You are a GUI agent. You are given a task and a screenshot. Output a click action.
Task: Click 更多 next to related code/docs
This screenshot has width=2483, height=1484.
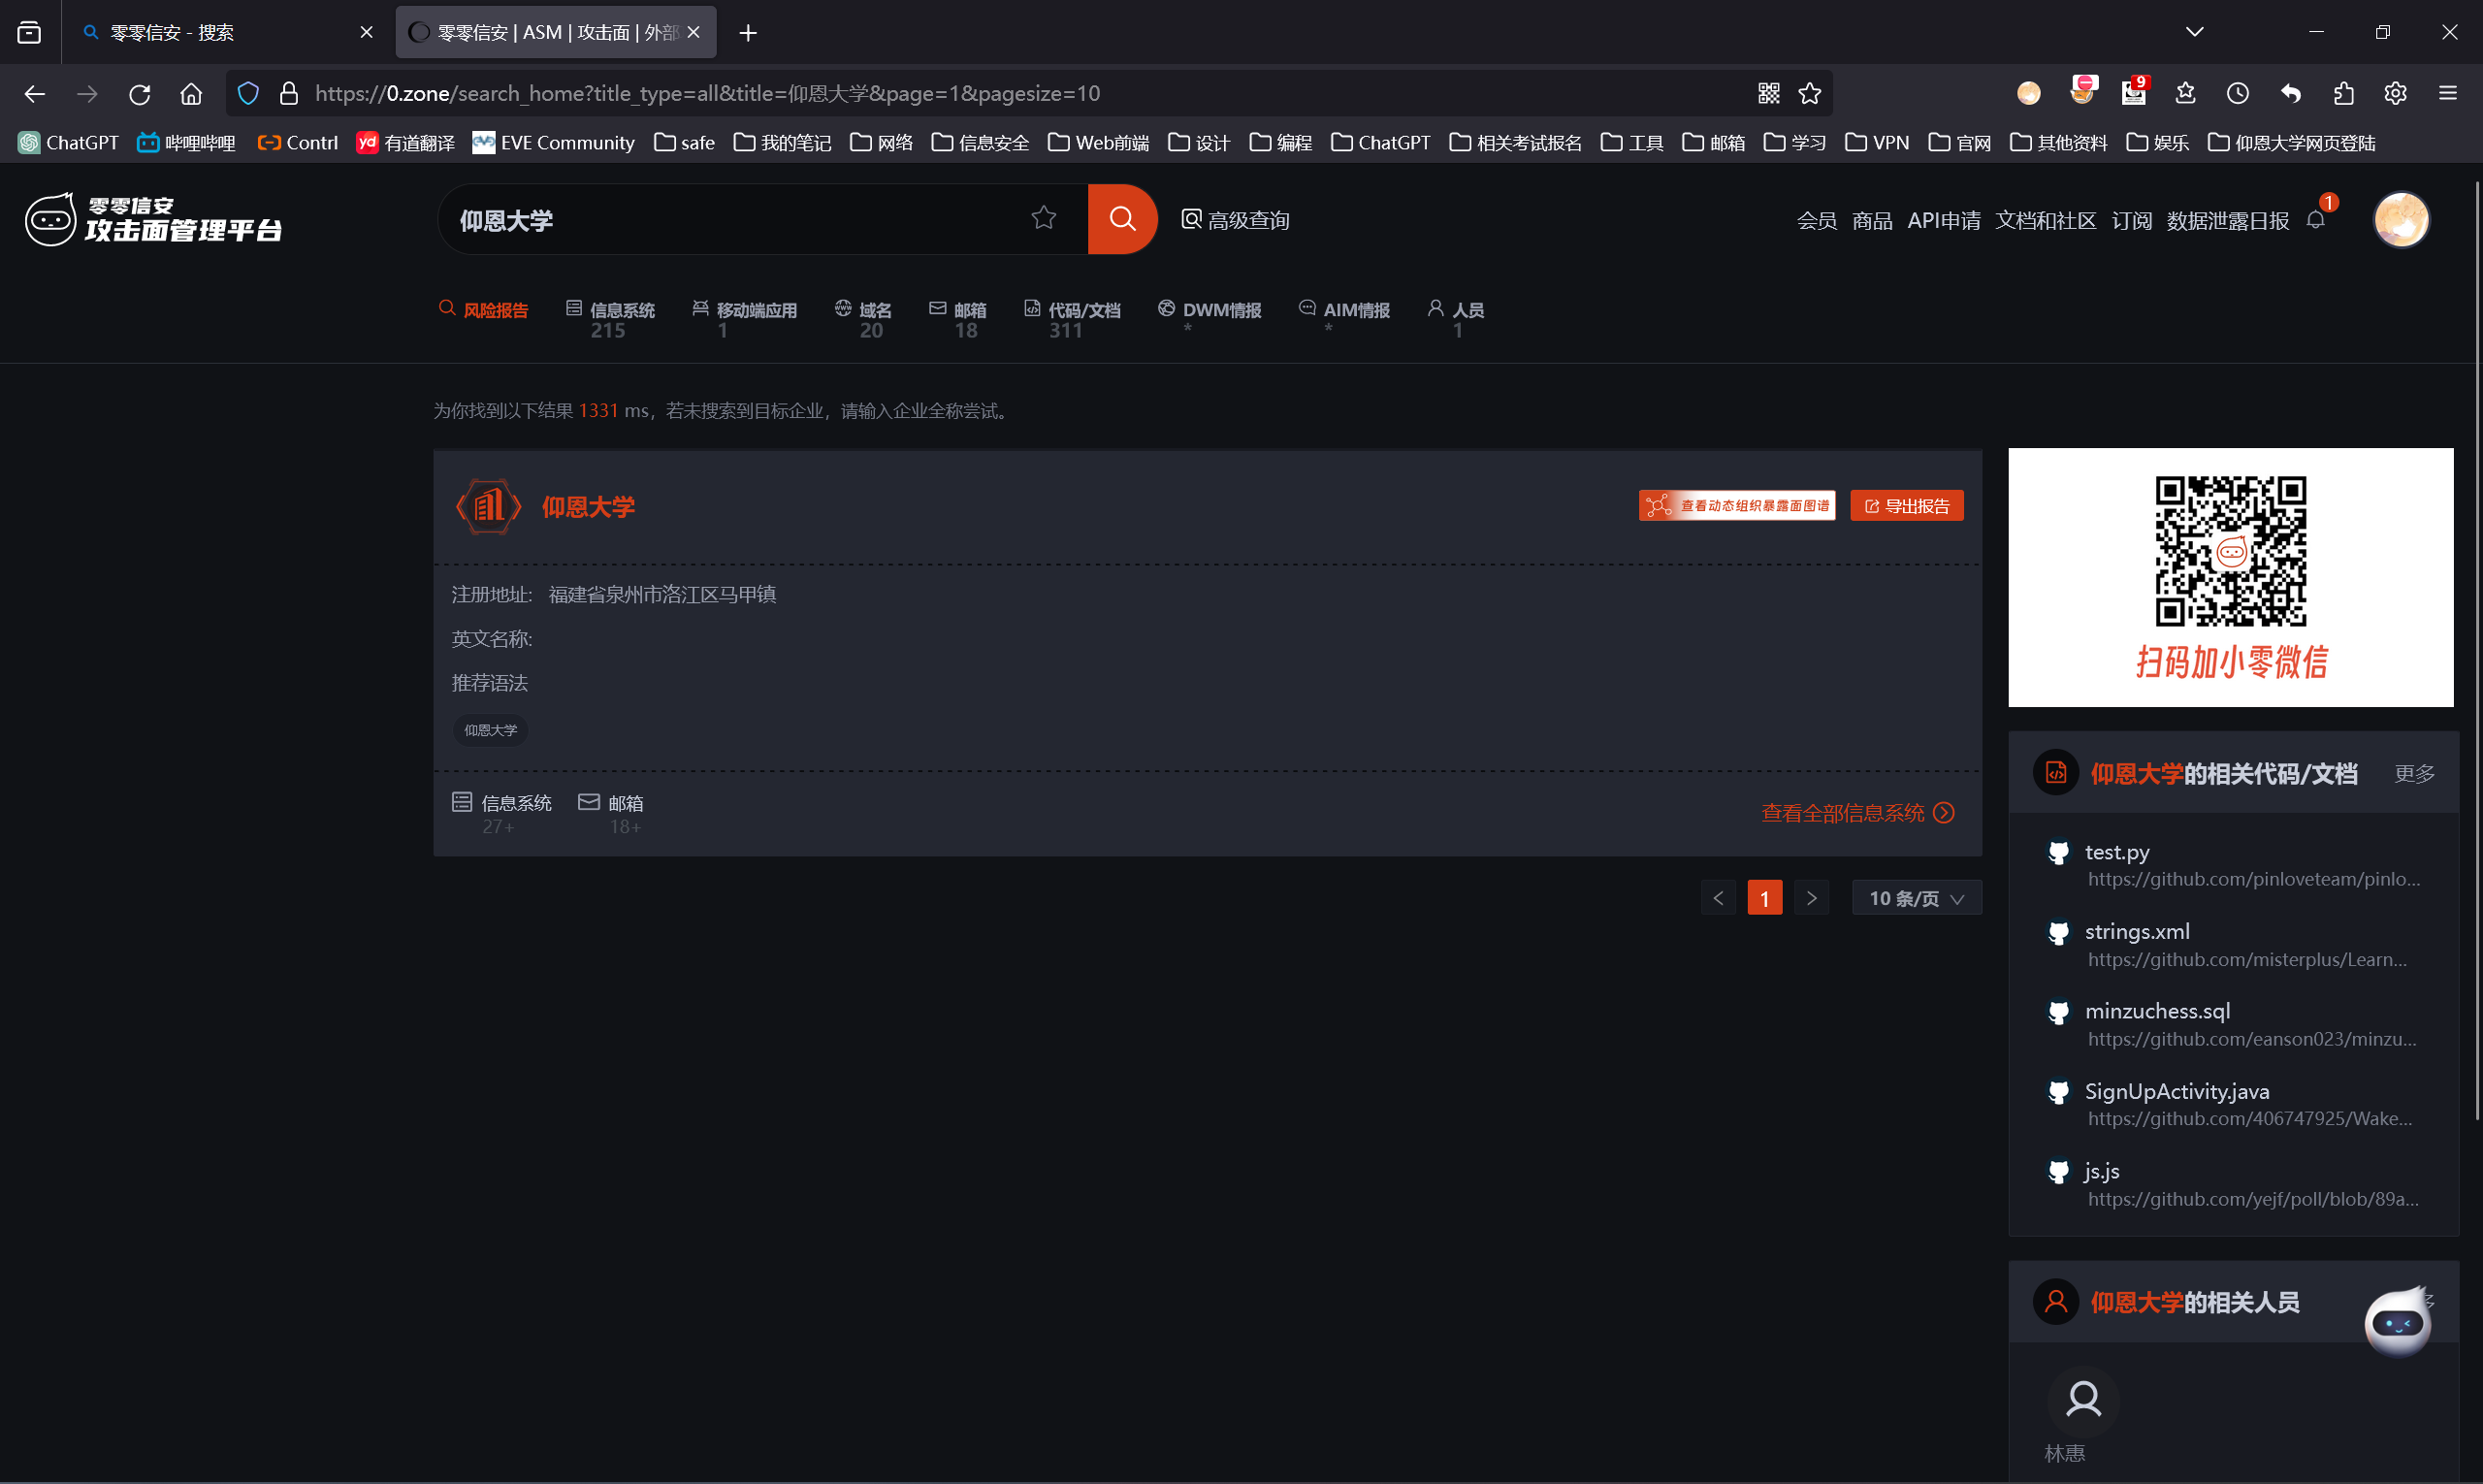[x=2413, y=773]
